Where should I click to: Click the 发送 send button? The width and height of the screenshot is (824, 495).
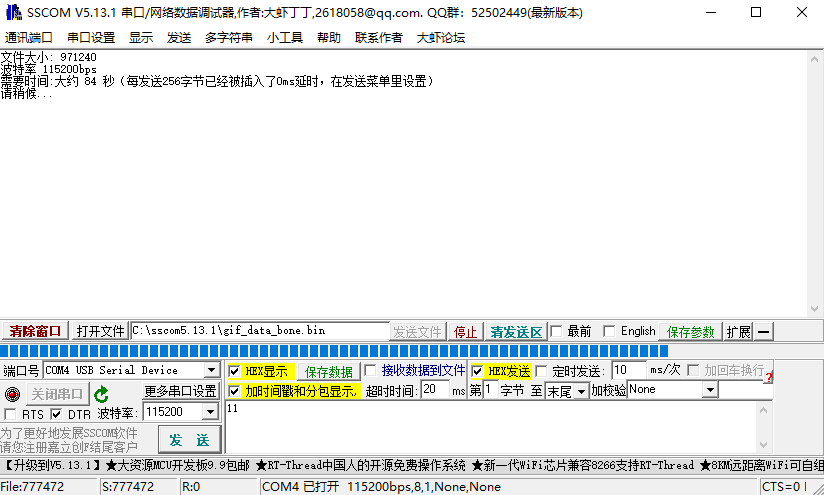tap(189, 440)
